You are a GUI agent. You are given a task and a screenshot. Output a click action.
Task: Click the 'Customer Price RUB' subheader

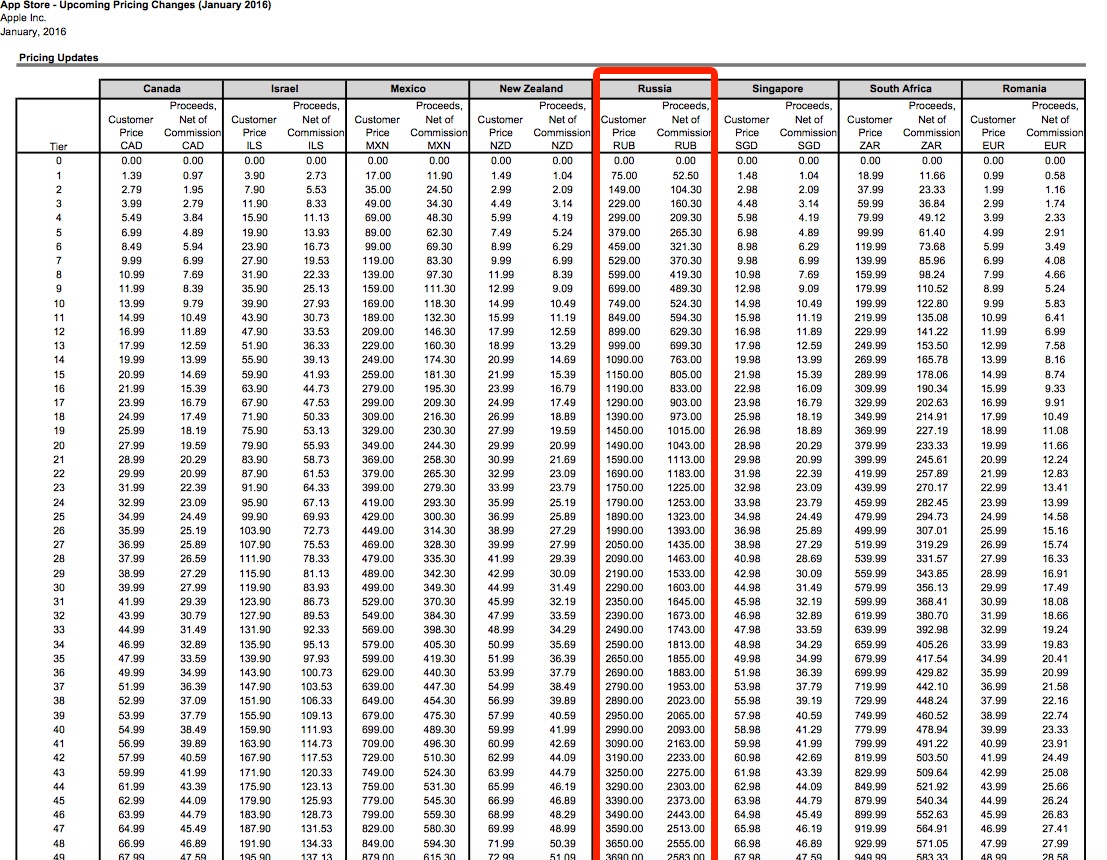click(x=623, y=133)
